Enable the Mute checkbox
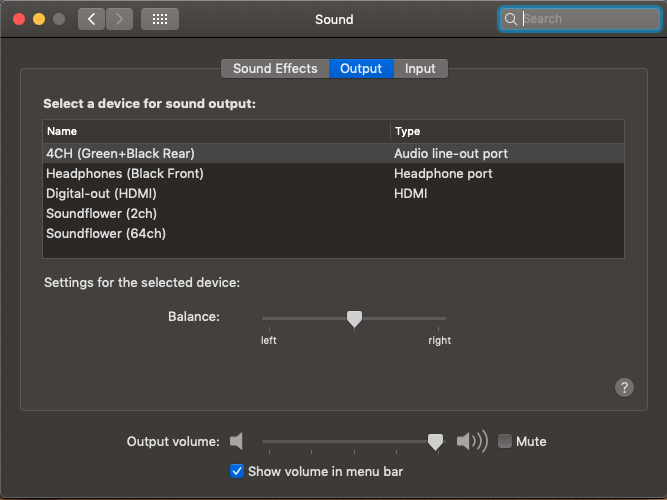Screen dimensions: 667x500 tap(505, 441)
